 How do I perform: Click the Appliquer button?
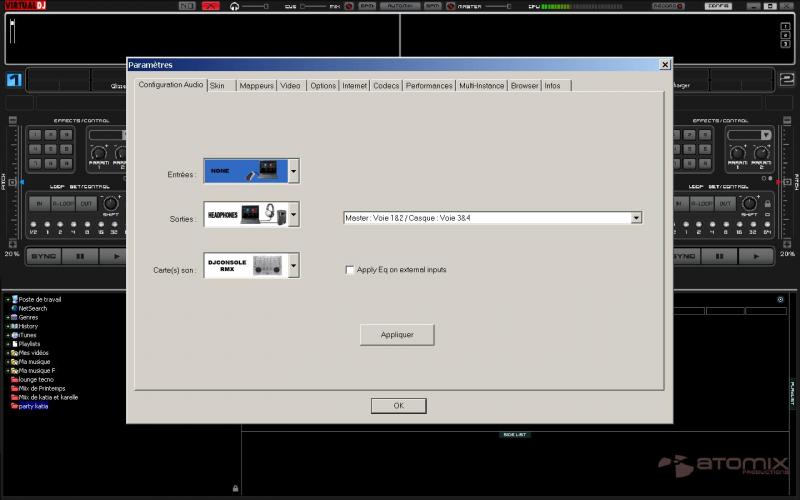398,334
